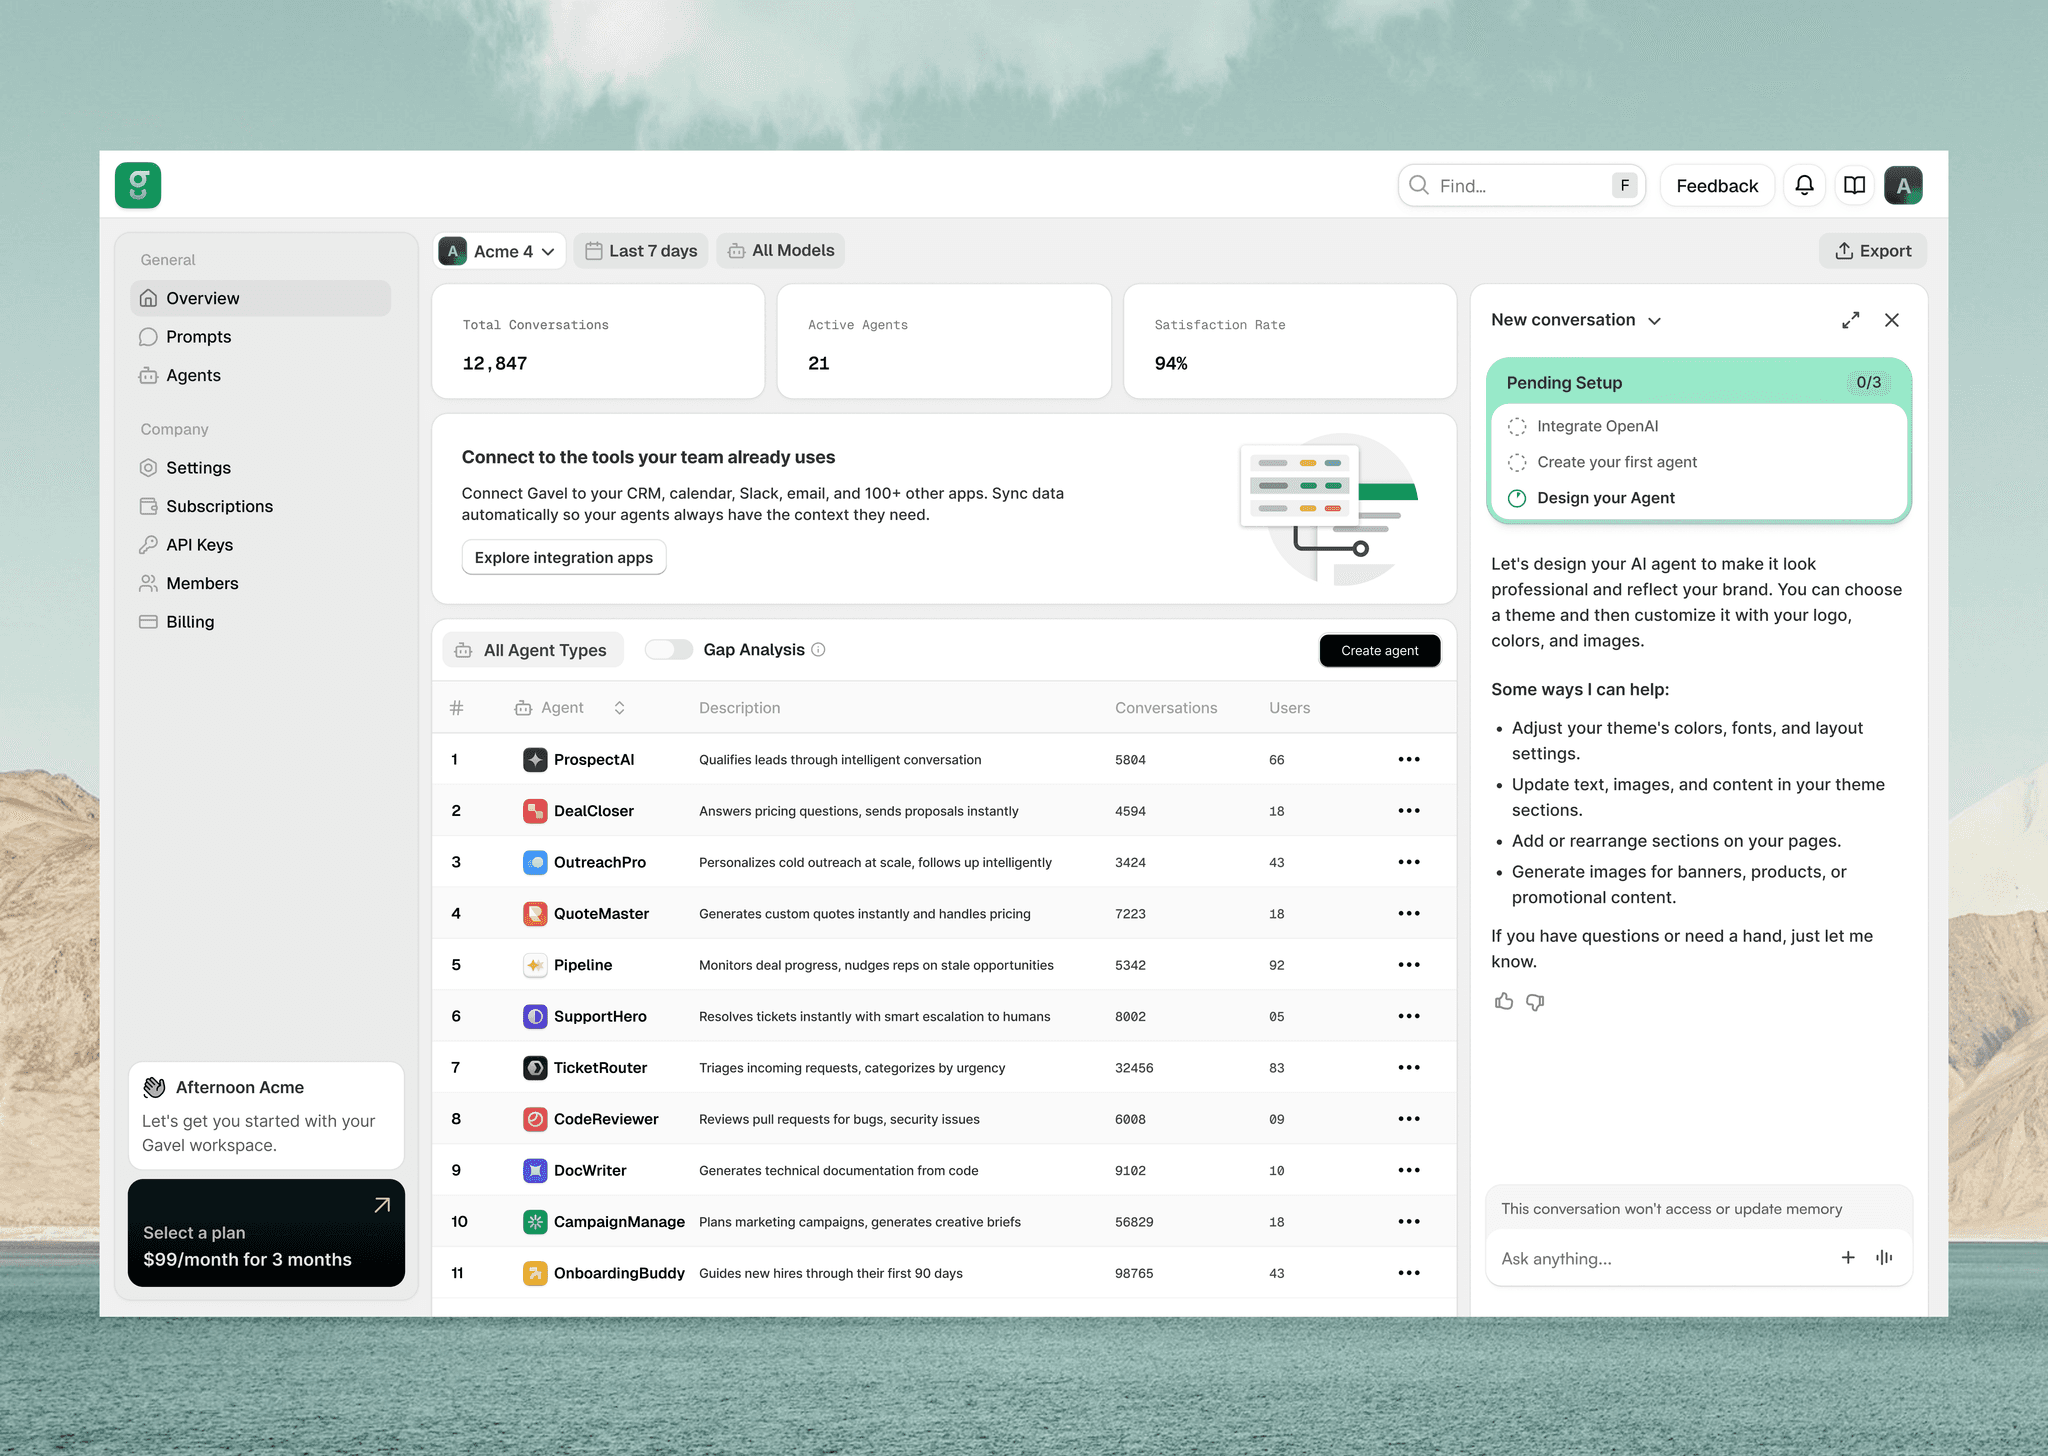Screen dimensions: 2048x1456
Task: Click the Create agent button
Action: 1379,651
